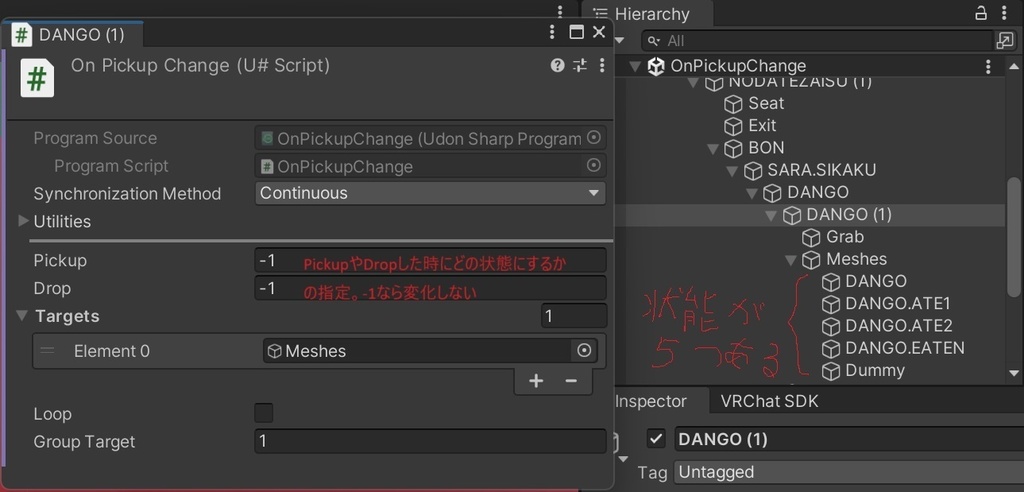Screen dimensions: 1024x492
Task: Switch to the VRChat SDK tab
Action: click(x=769, y=401)
